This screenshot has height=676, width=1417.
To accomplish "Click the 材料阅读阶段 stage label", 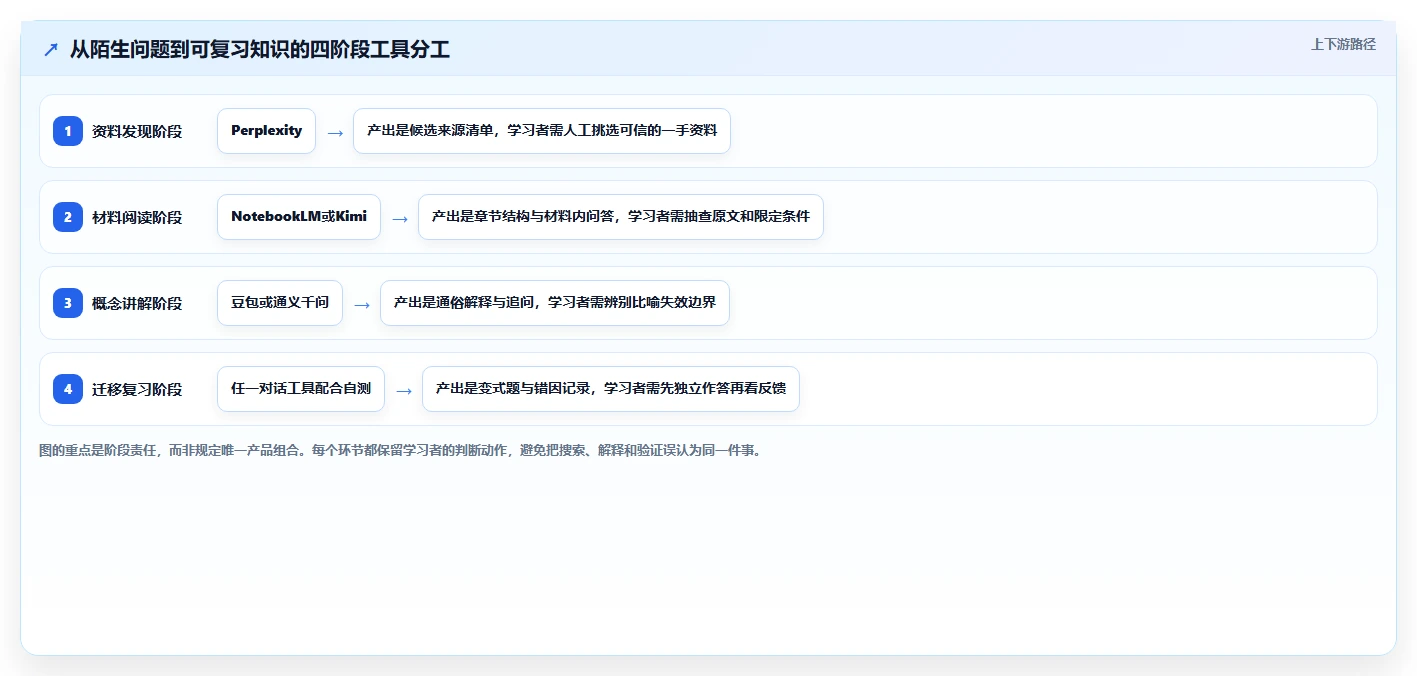I will (x=137, y=217).
